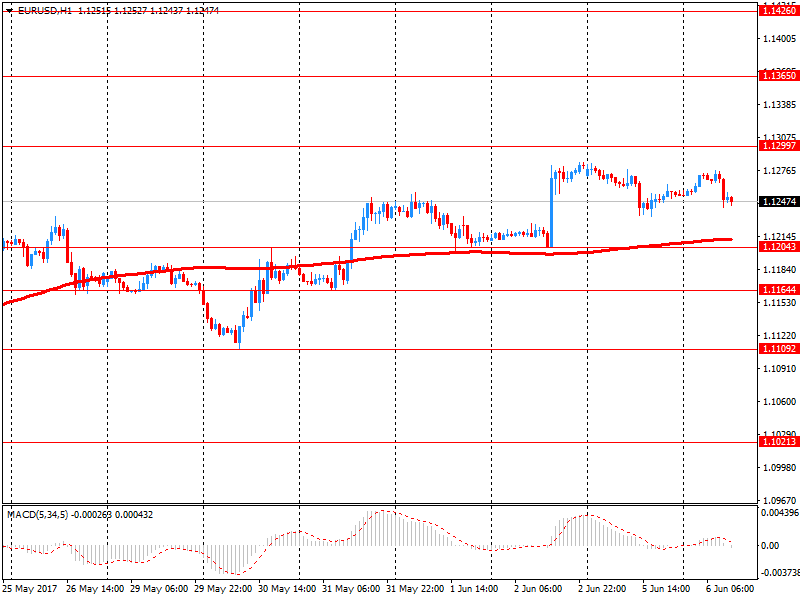Click the 29 May 22:00 time label
This screenshot has height=600, width=800.
point(223,589)
